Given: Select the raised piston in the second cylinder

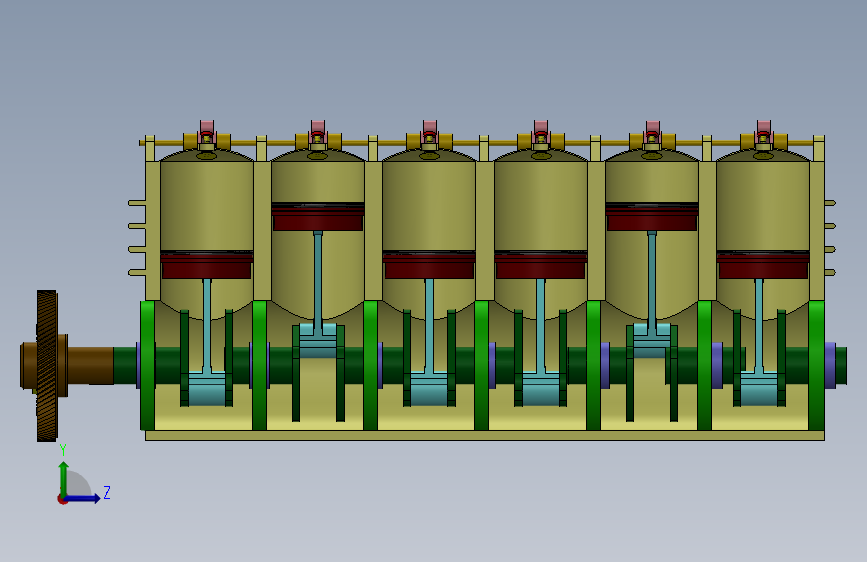Looking at the screenshot, I should 318,217.
